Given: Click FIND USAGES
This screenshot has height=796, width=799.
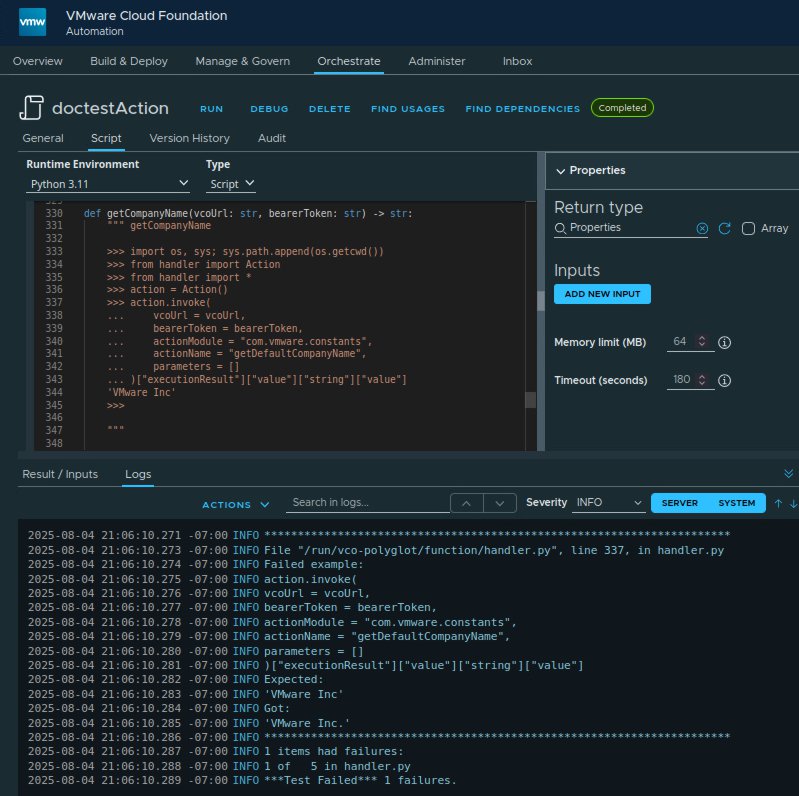Looking at the screenshot, I should pyautogui.click(x=408, y=109).
